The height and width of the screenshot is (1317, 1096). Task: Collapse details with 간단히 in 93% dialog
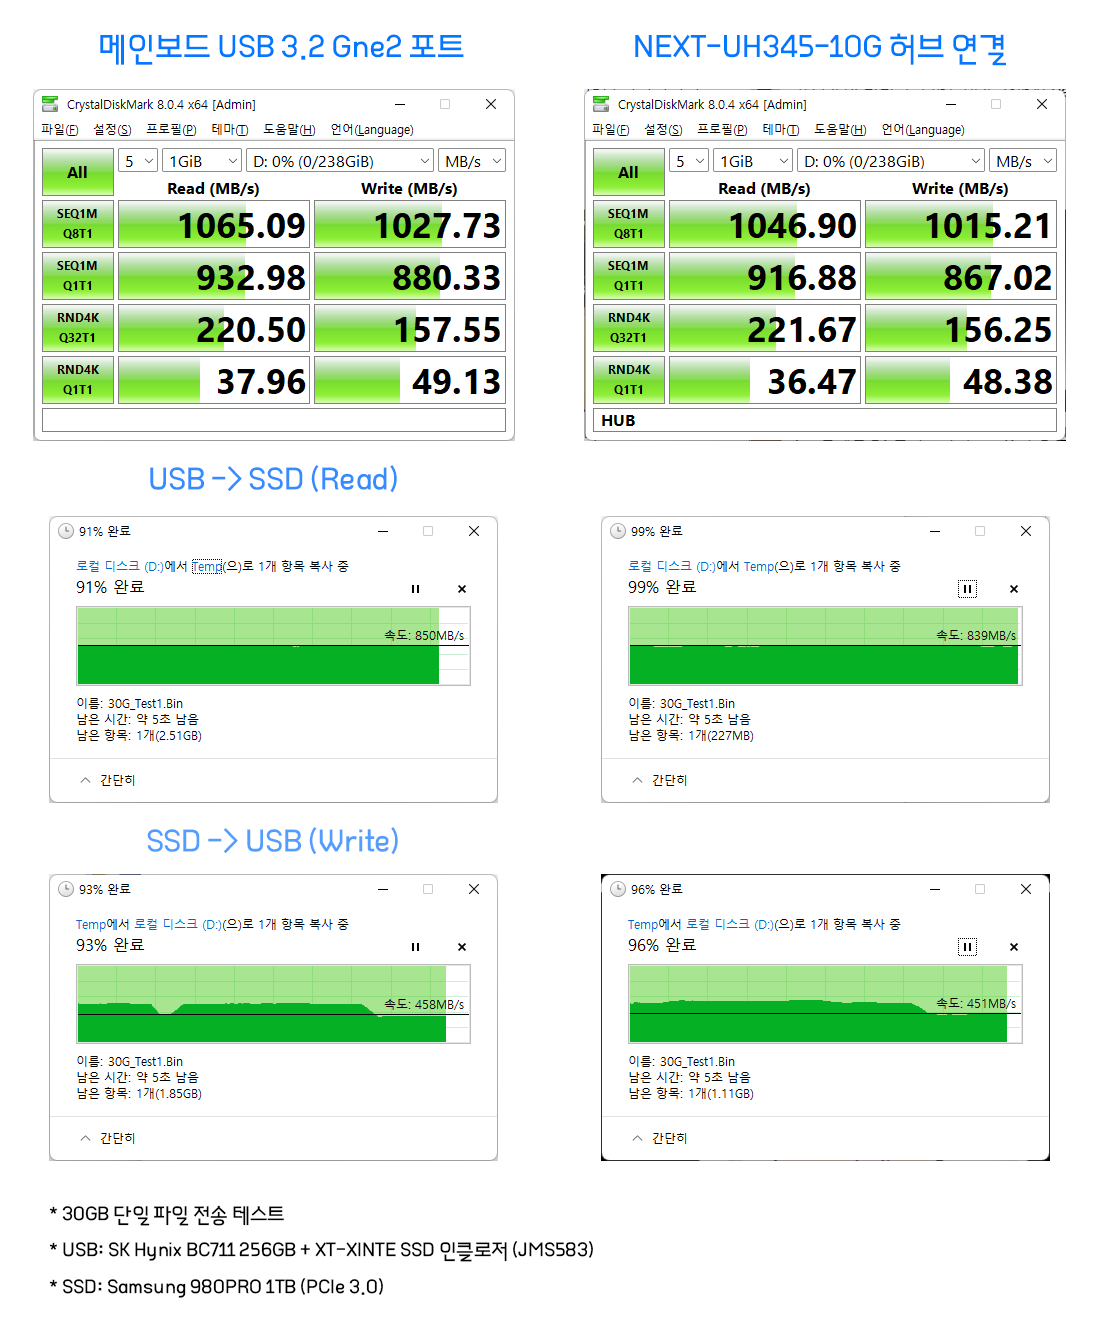(x=108, y=1138)
